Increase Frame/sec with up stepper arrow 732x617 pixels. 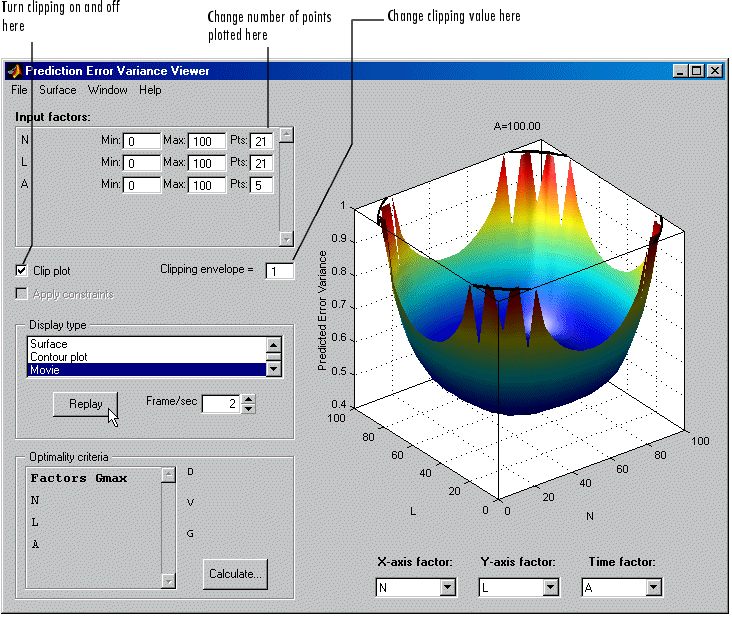[249, 400]
